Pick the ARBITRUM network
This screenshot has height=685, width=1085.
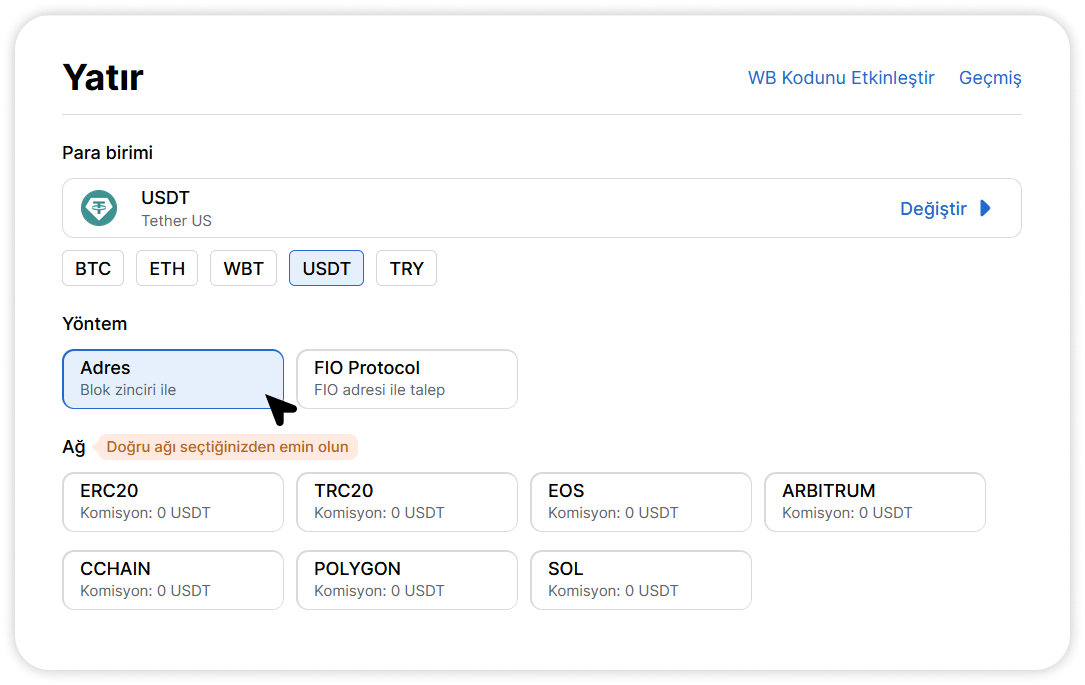[874, 502]
